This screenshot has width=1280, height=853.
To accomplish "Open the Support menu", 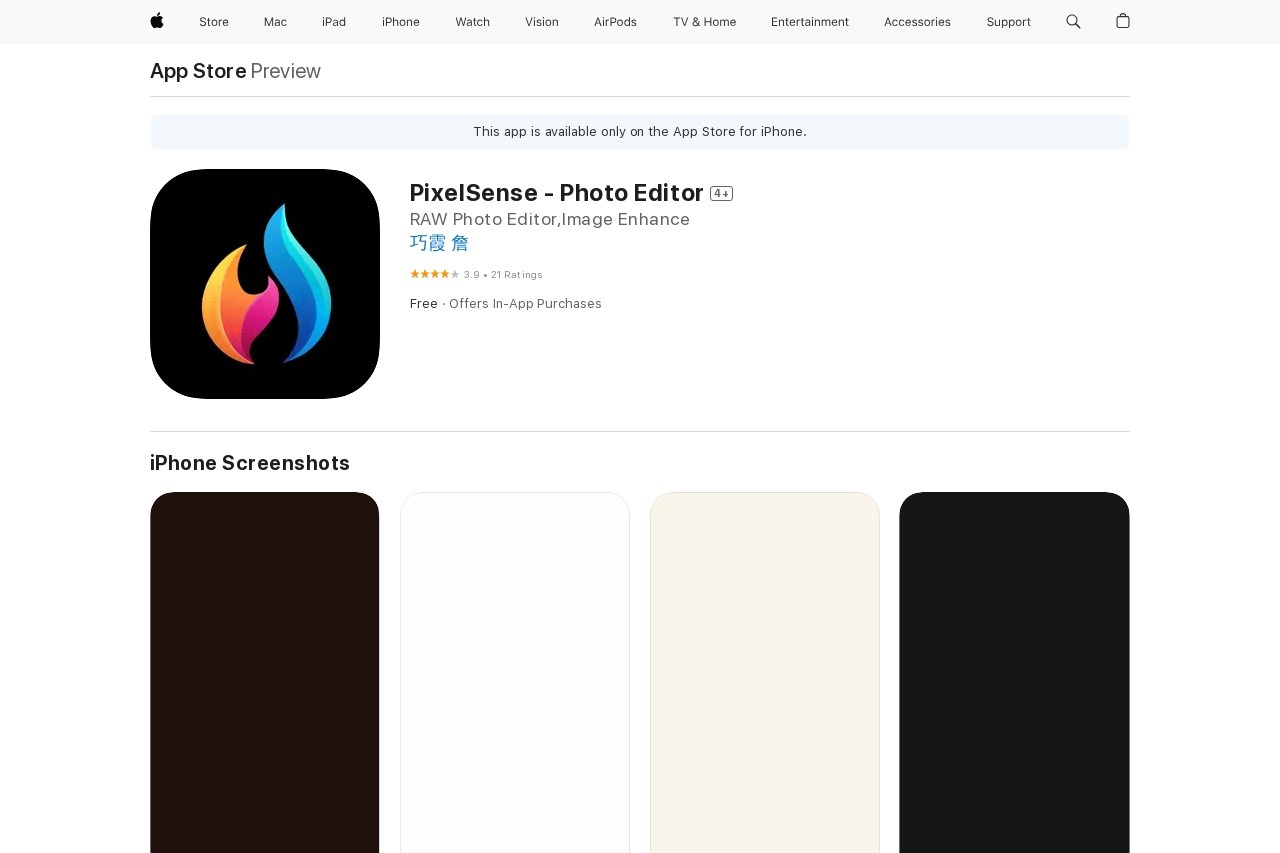I will [1008, 22].
